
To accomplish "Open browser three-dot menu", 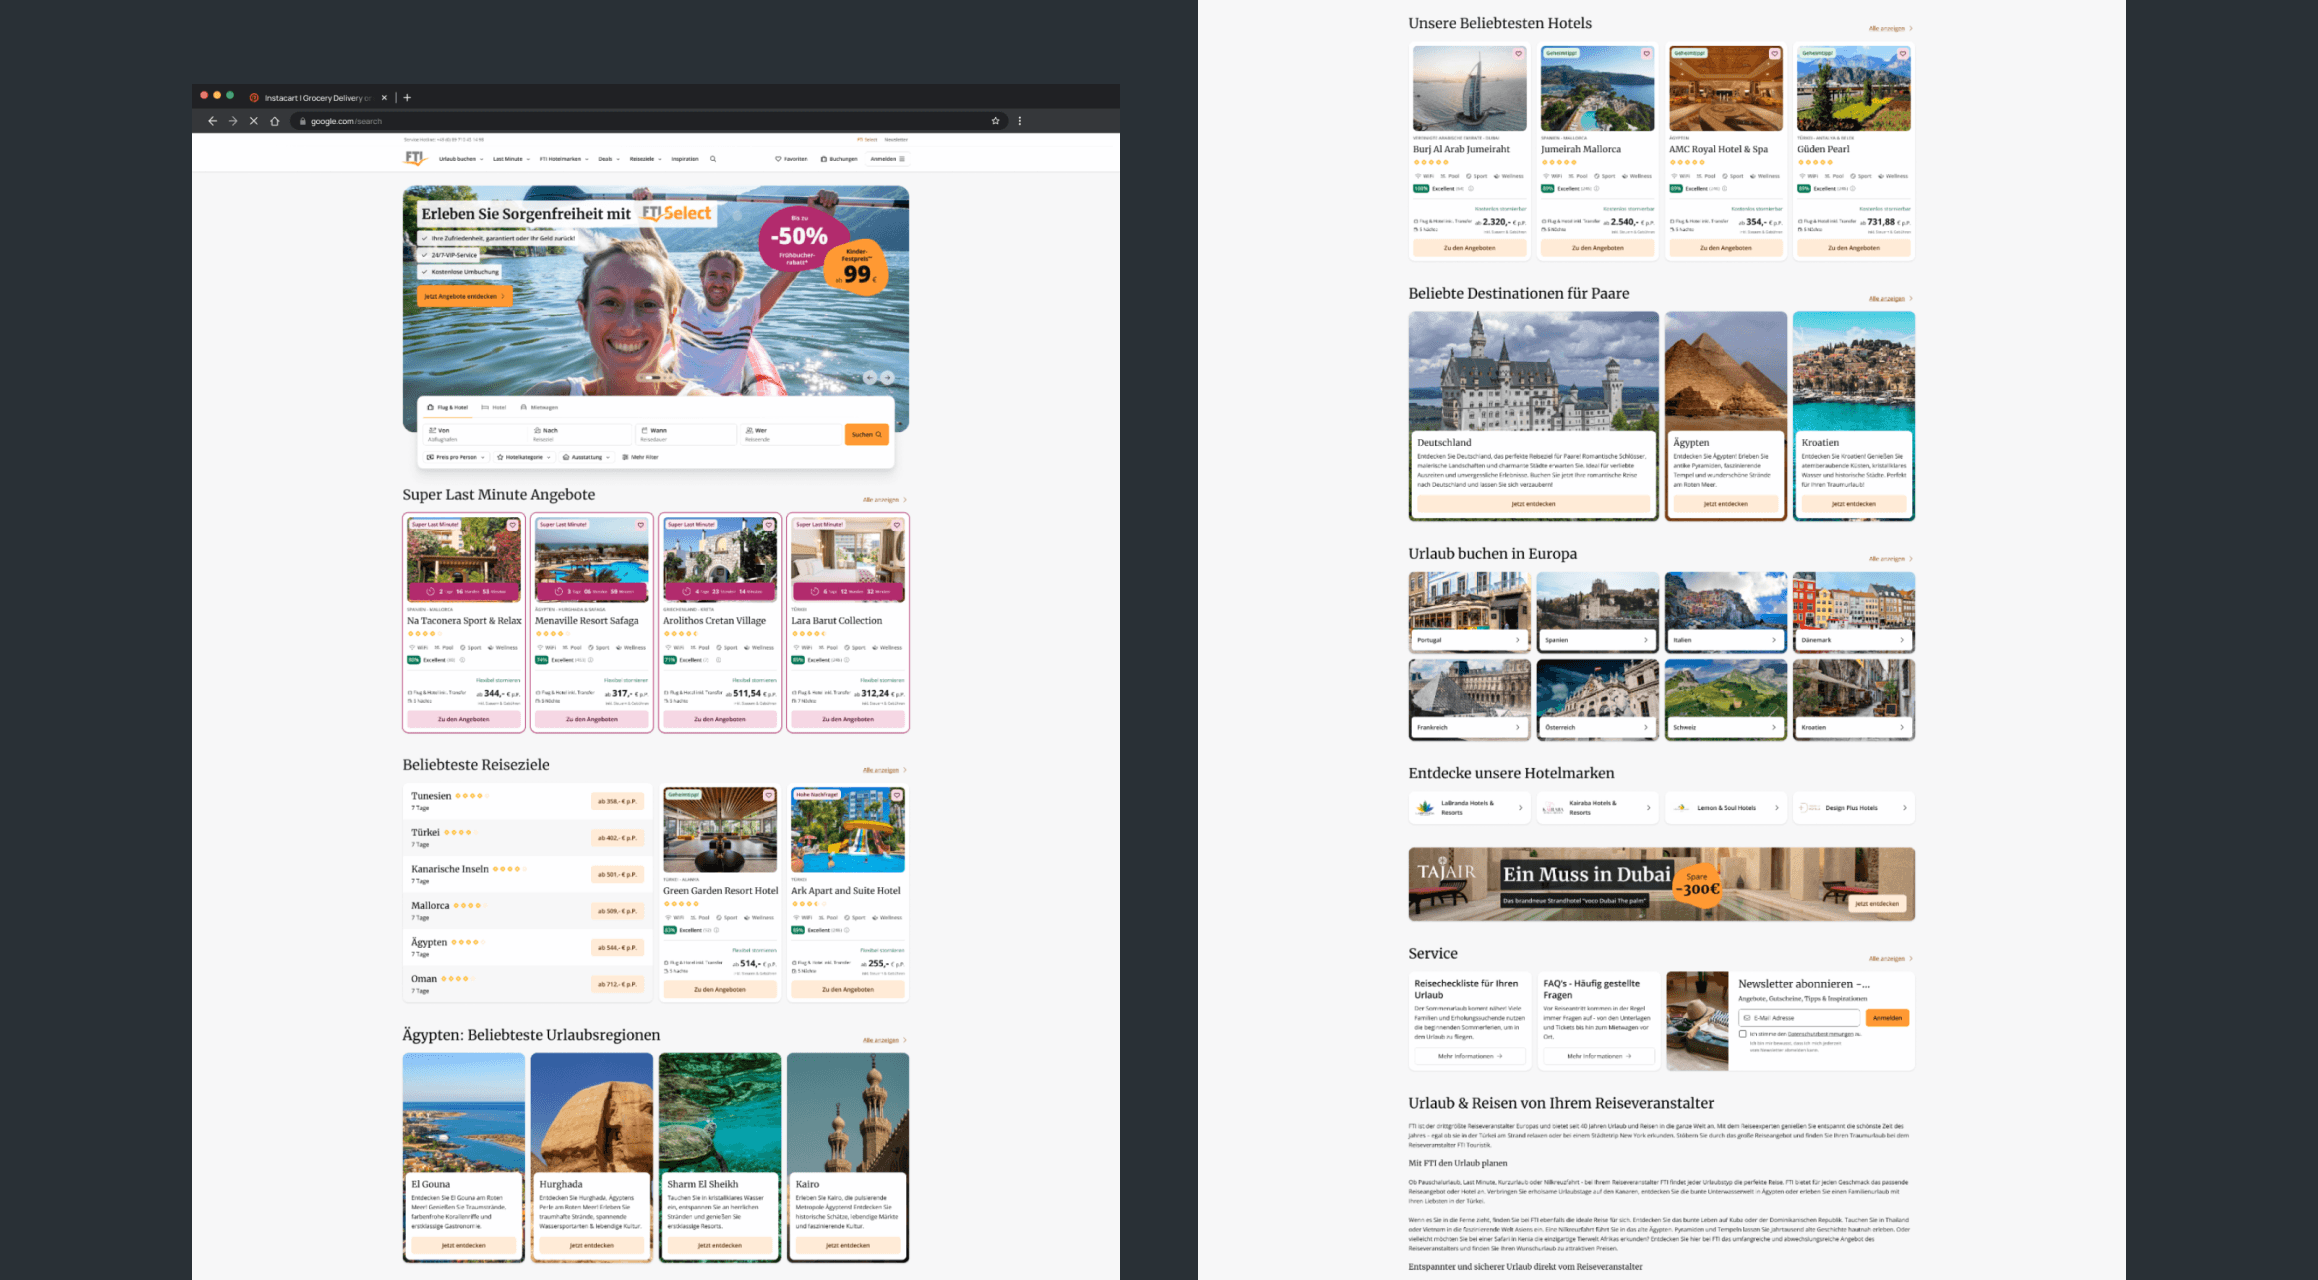I will pyautogui.click(x=1020, y=121).
